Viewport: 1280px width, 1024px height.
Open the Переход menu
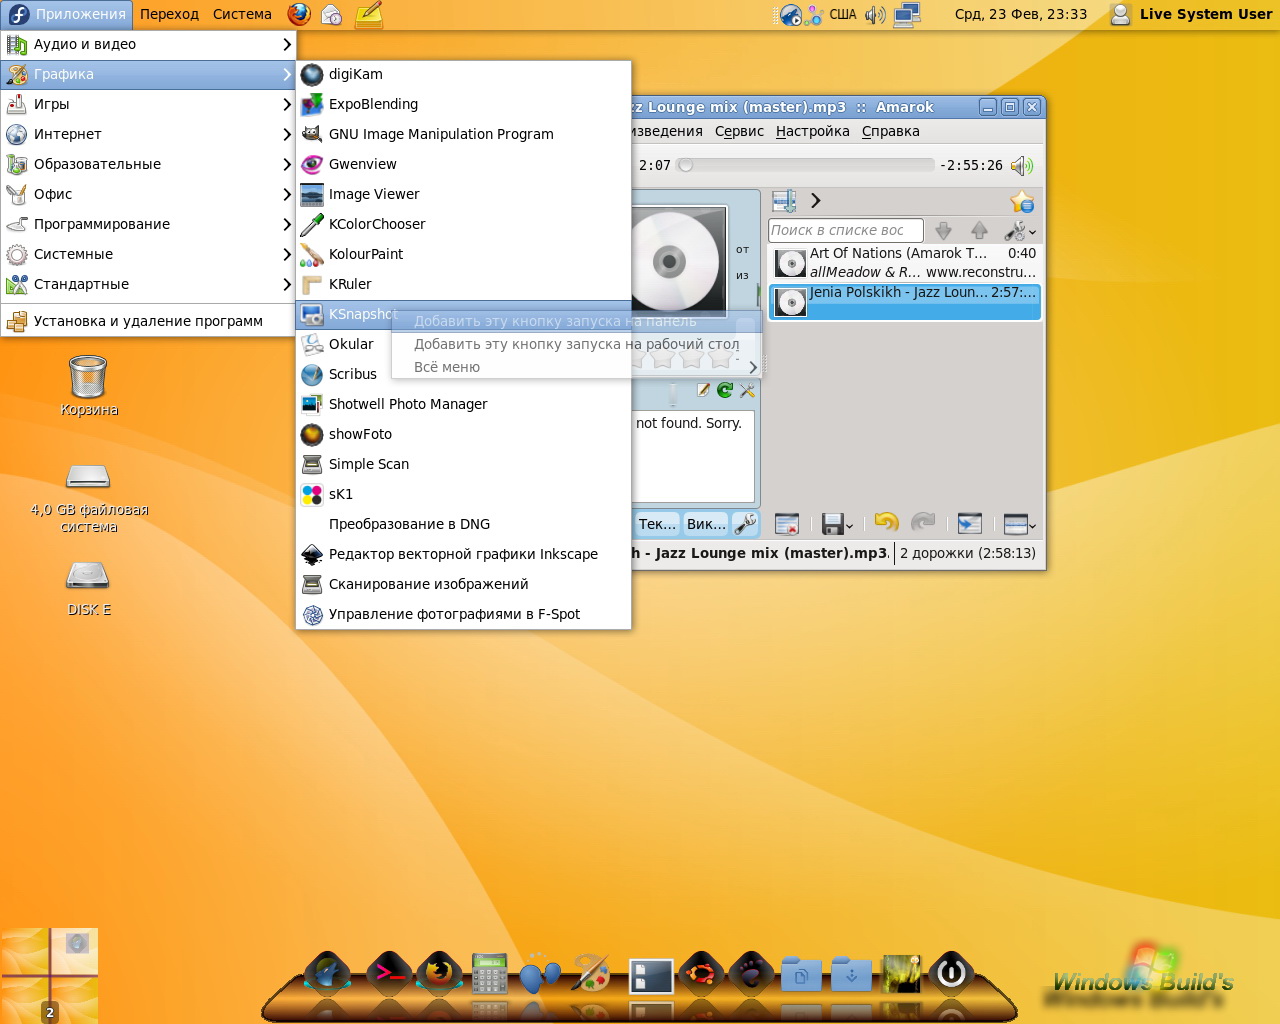(169, 14)
